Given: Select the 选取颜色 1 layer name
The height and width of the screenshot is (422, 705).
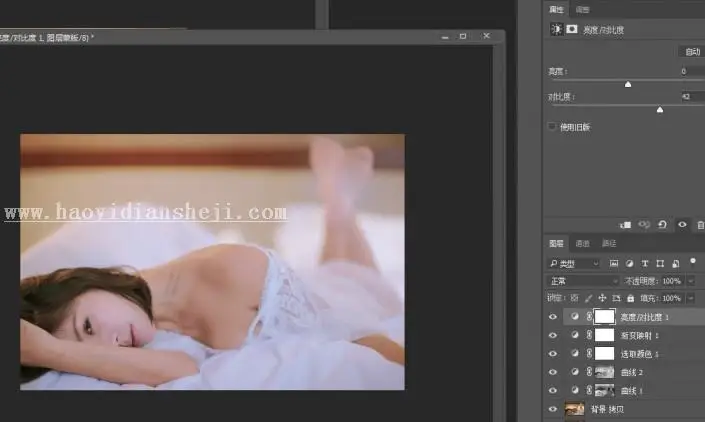Looking at the screenshot, I should tap(639, 354).
